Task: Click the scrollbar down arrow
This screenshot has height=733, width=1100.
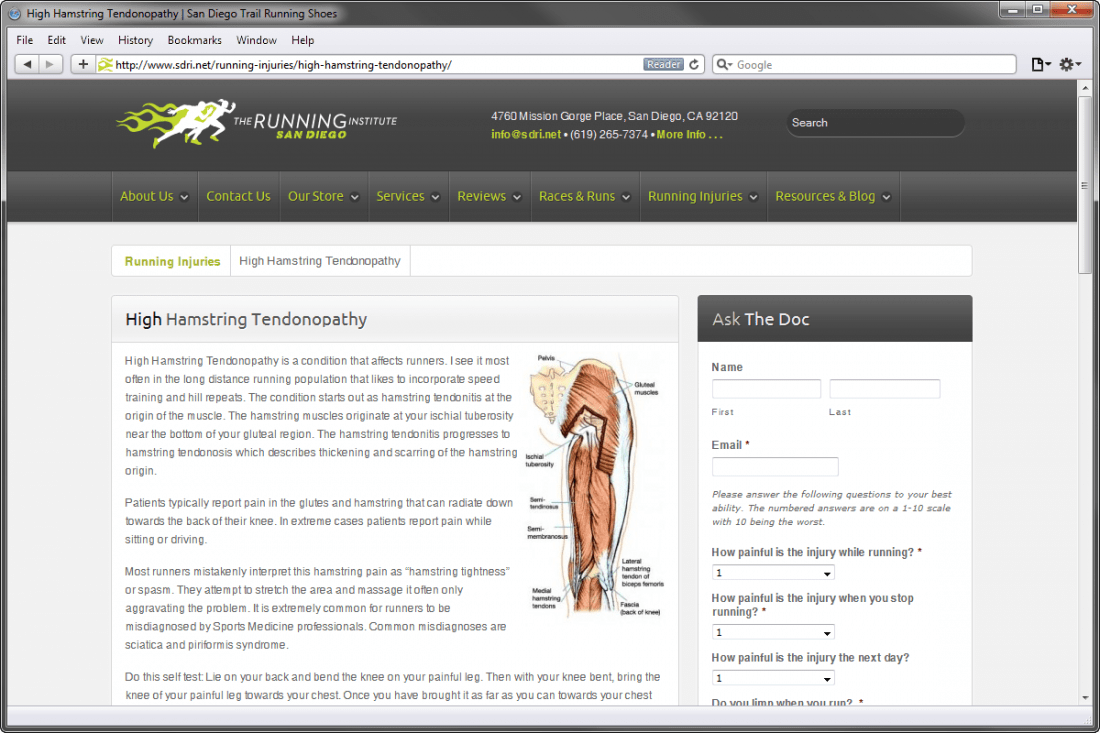Action: (x=1085, y=698)
